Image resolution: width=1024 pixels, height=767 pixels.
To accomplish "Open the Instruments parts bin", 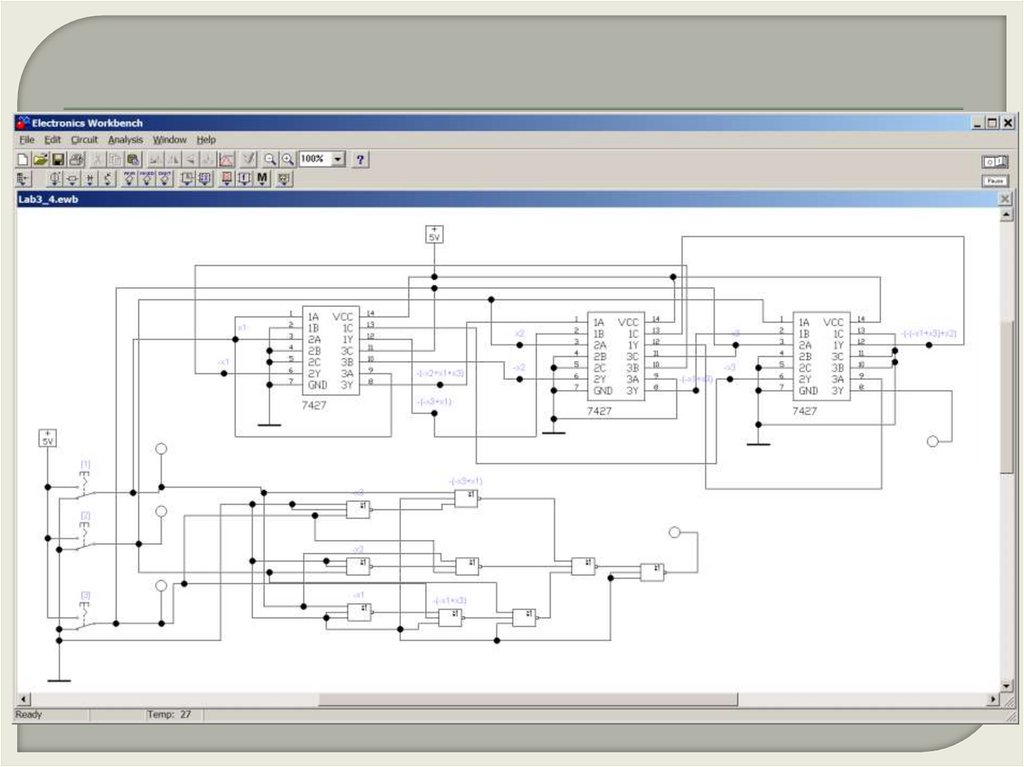I will [x=284, y=178].
